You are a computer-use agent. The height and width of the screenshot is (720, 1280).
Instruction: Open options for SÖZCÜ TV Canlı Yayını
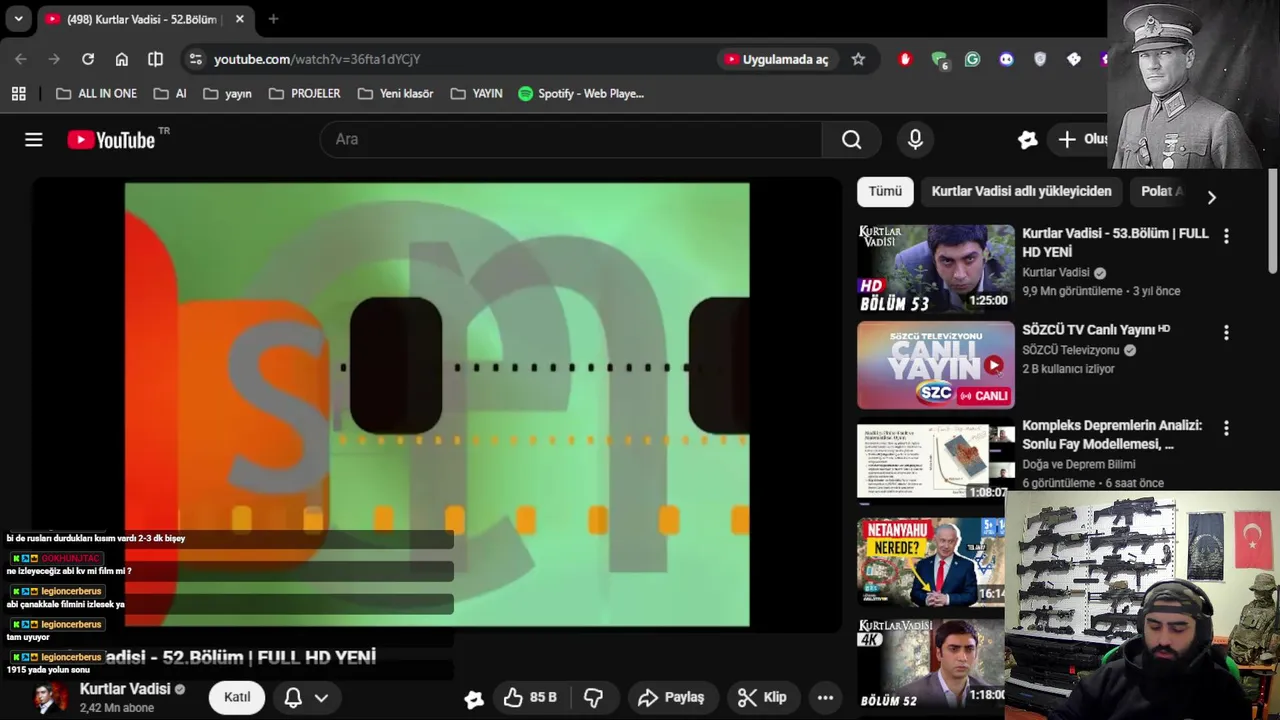(x=1226, y=332)
